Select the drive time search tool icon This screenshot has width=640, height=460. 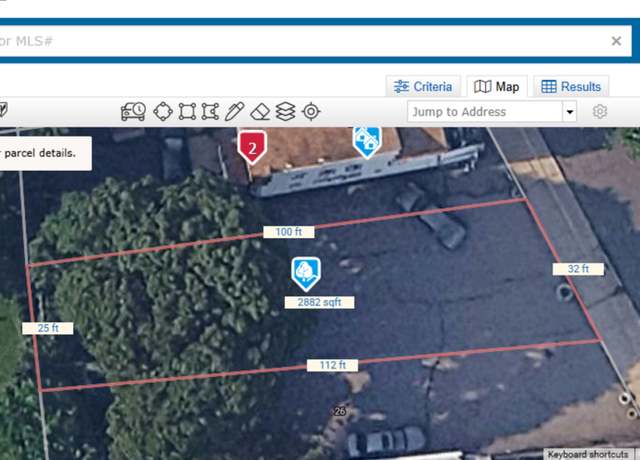(x=133, y=111)
